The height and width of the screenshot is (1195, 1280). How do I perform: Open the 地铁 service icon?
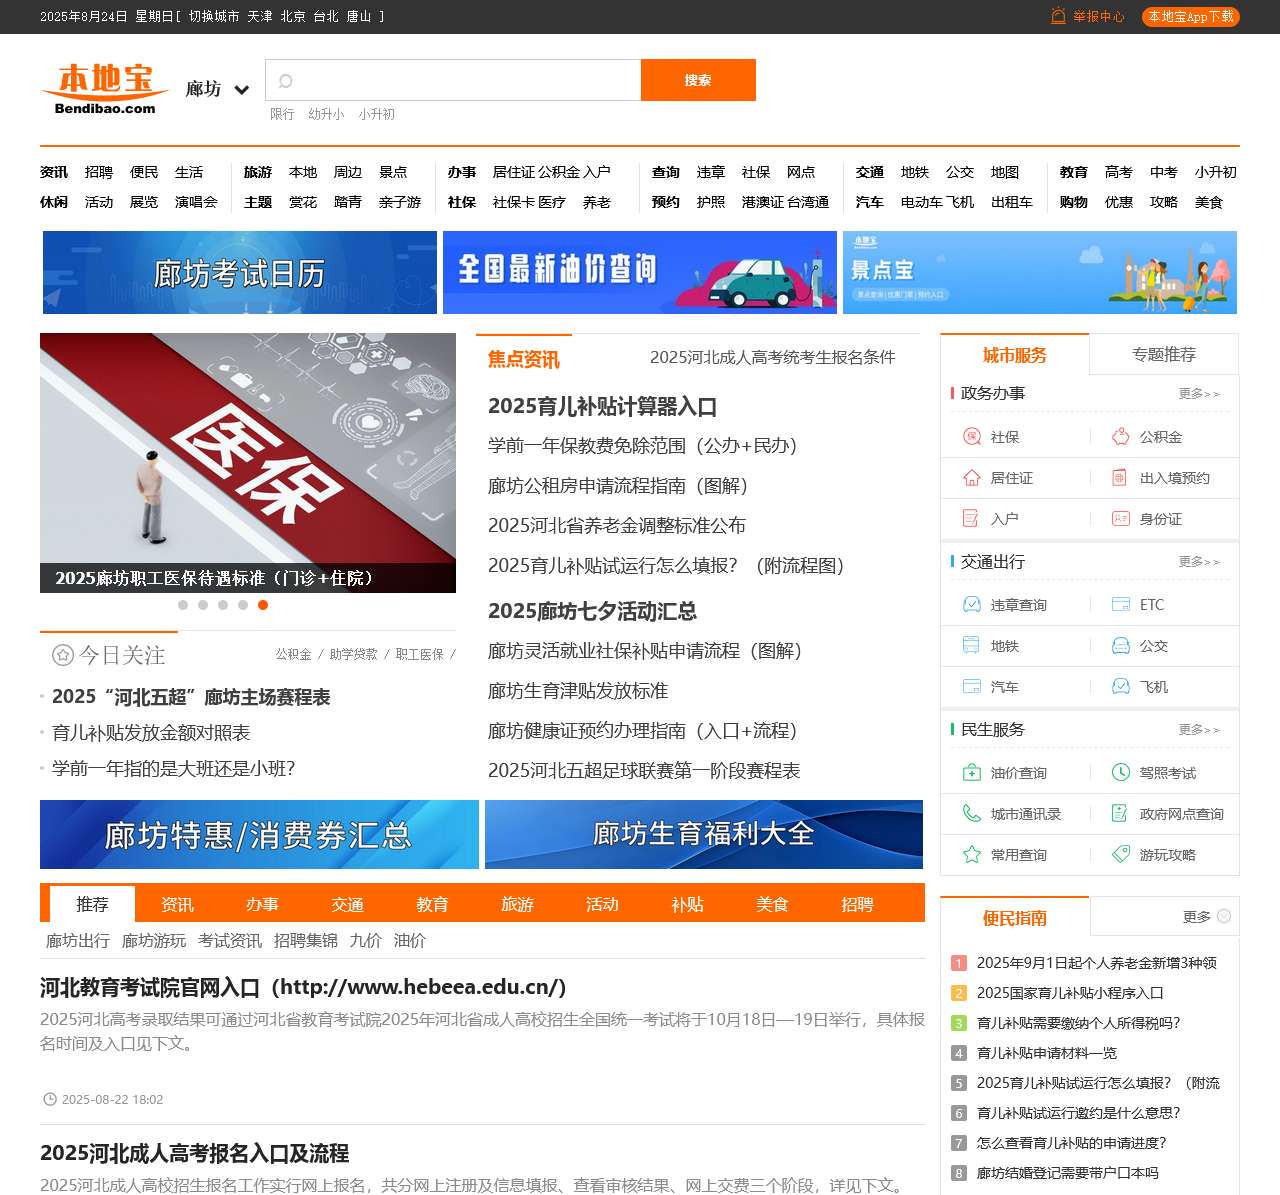(x=971, y=646)
